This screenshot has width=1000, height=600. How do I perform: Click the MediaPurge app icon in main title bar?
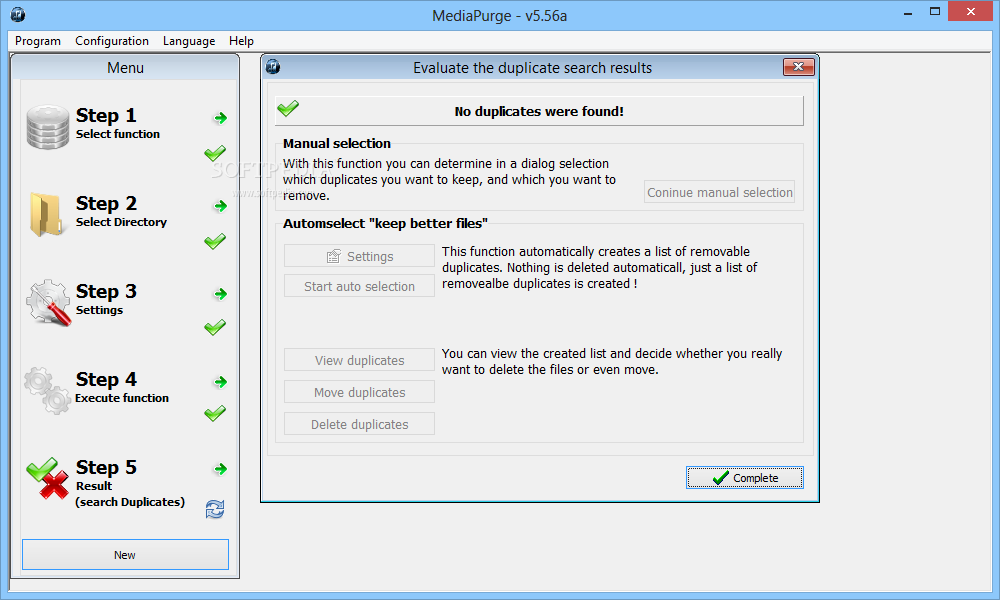coord(18,14)
